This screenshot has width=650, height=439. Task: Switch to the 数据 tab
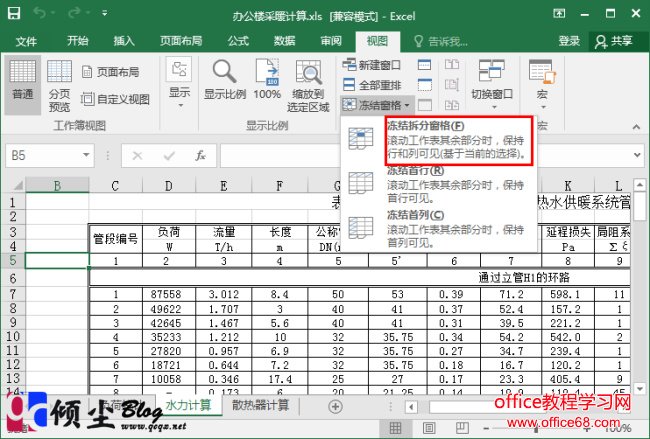pos(284,41)
